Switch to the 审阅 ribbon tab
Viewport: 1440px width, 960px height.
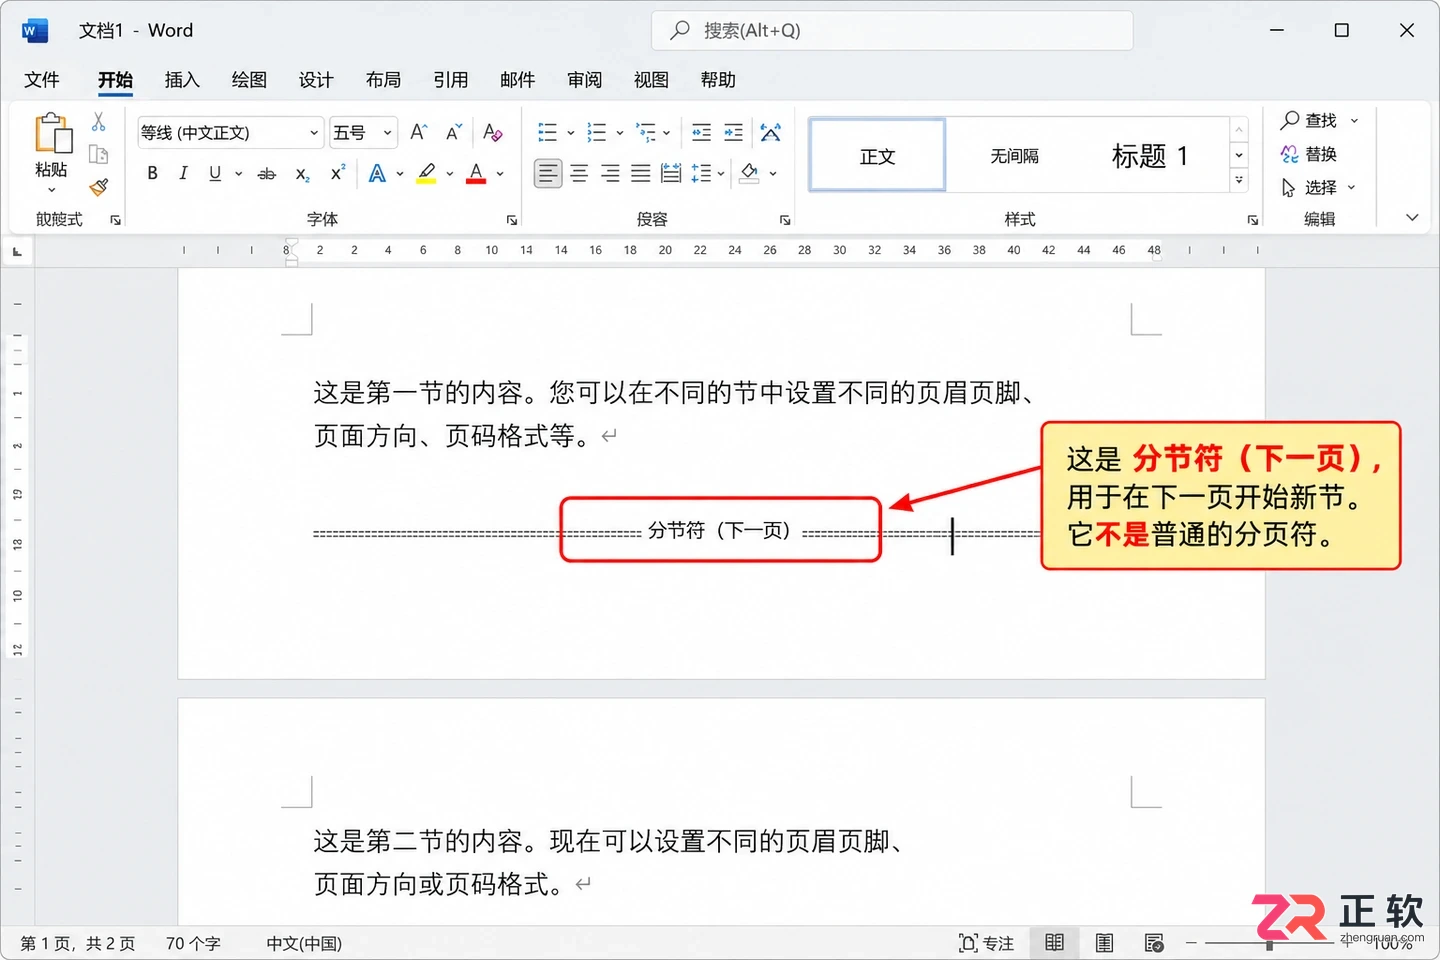point(584,80)
